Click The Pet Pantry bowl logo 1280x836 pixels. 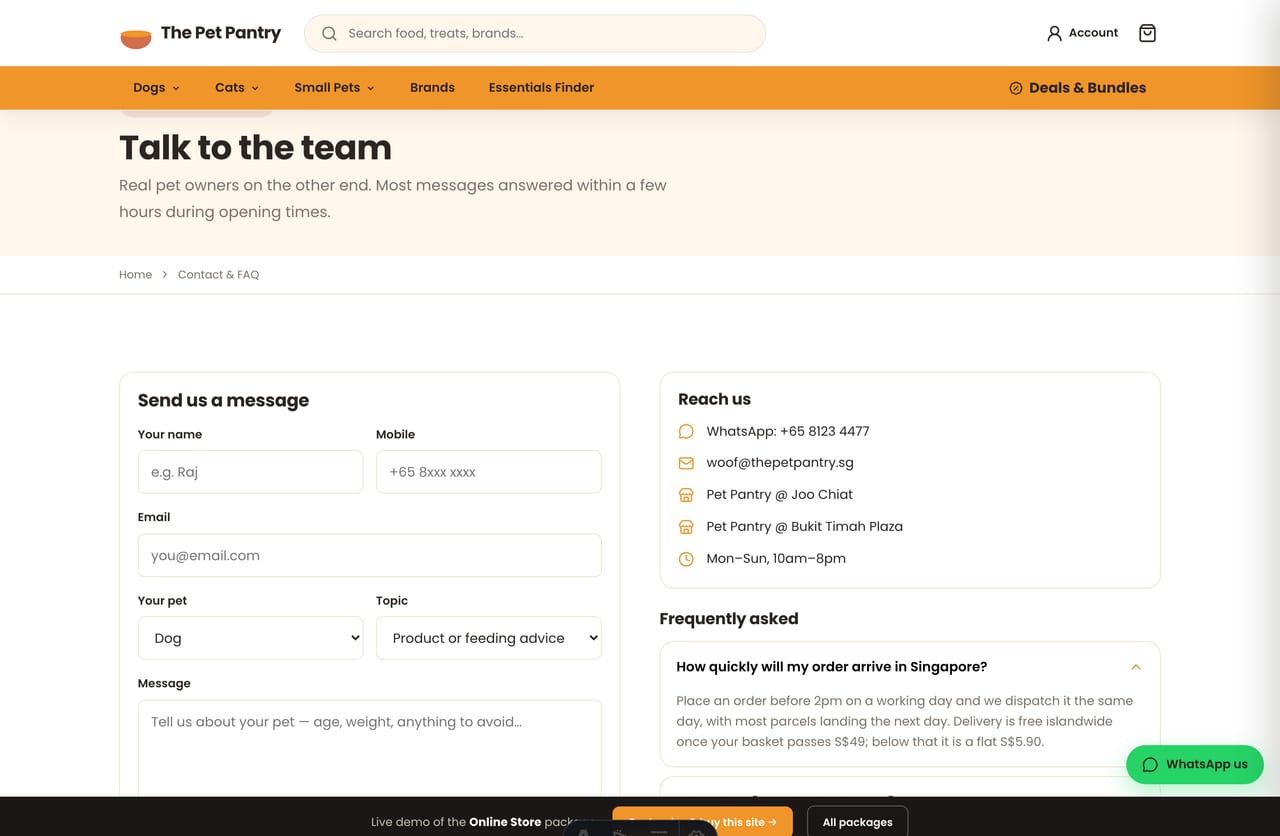[136, 38]
